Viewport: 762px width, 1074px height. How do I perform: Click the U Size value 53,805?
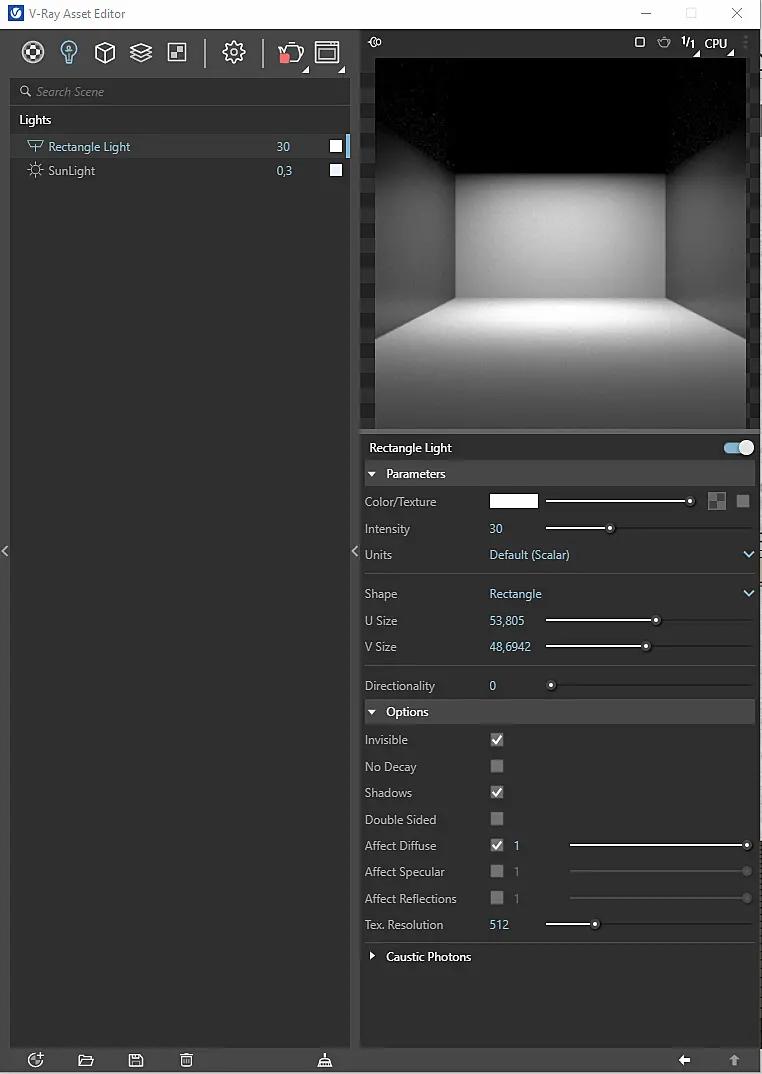[506, 621]
